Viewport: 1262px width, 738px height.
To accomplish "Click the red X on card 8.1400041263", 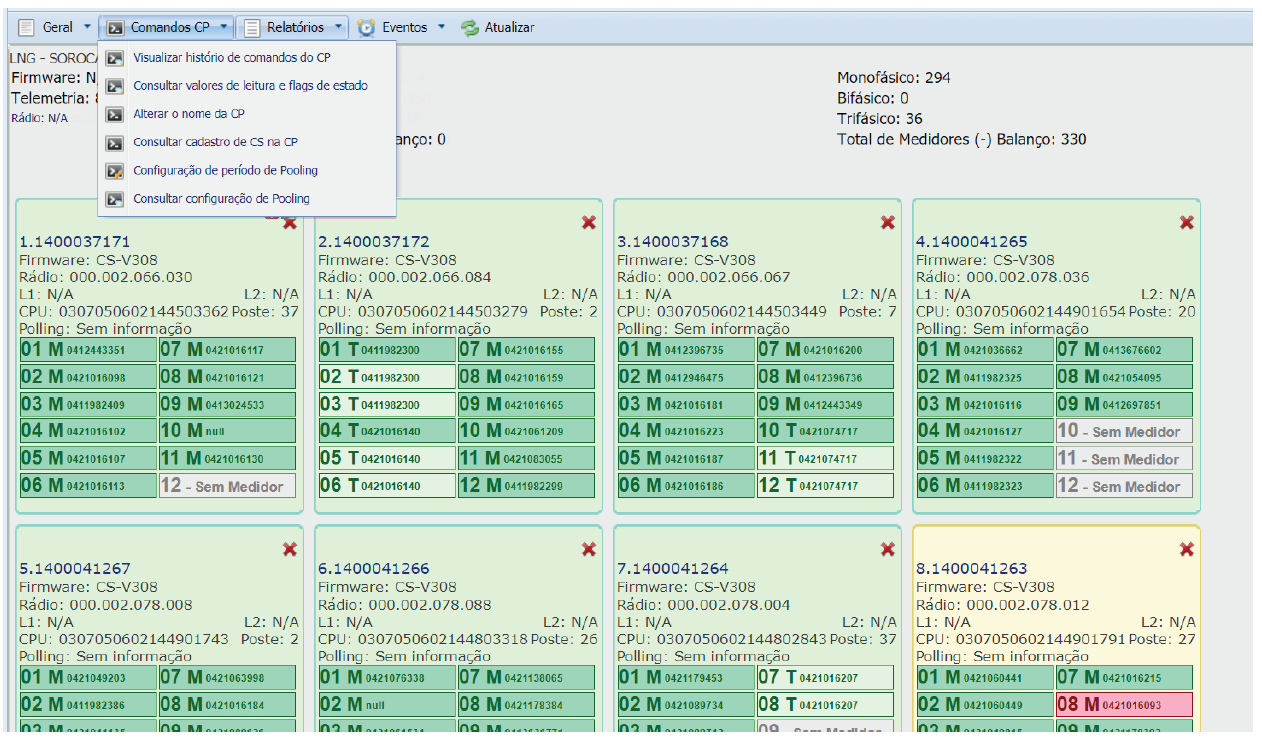I will 1186,550.
